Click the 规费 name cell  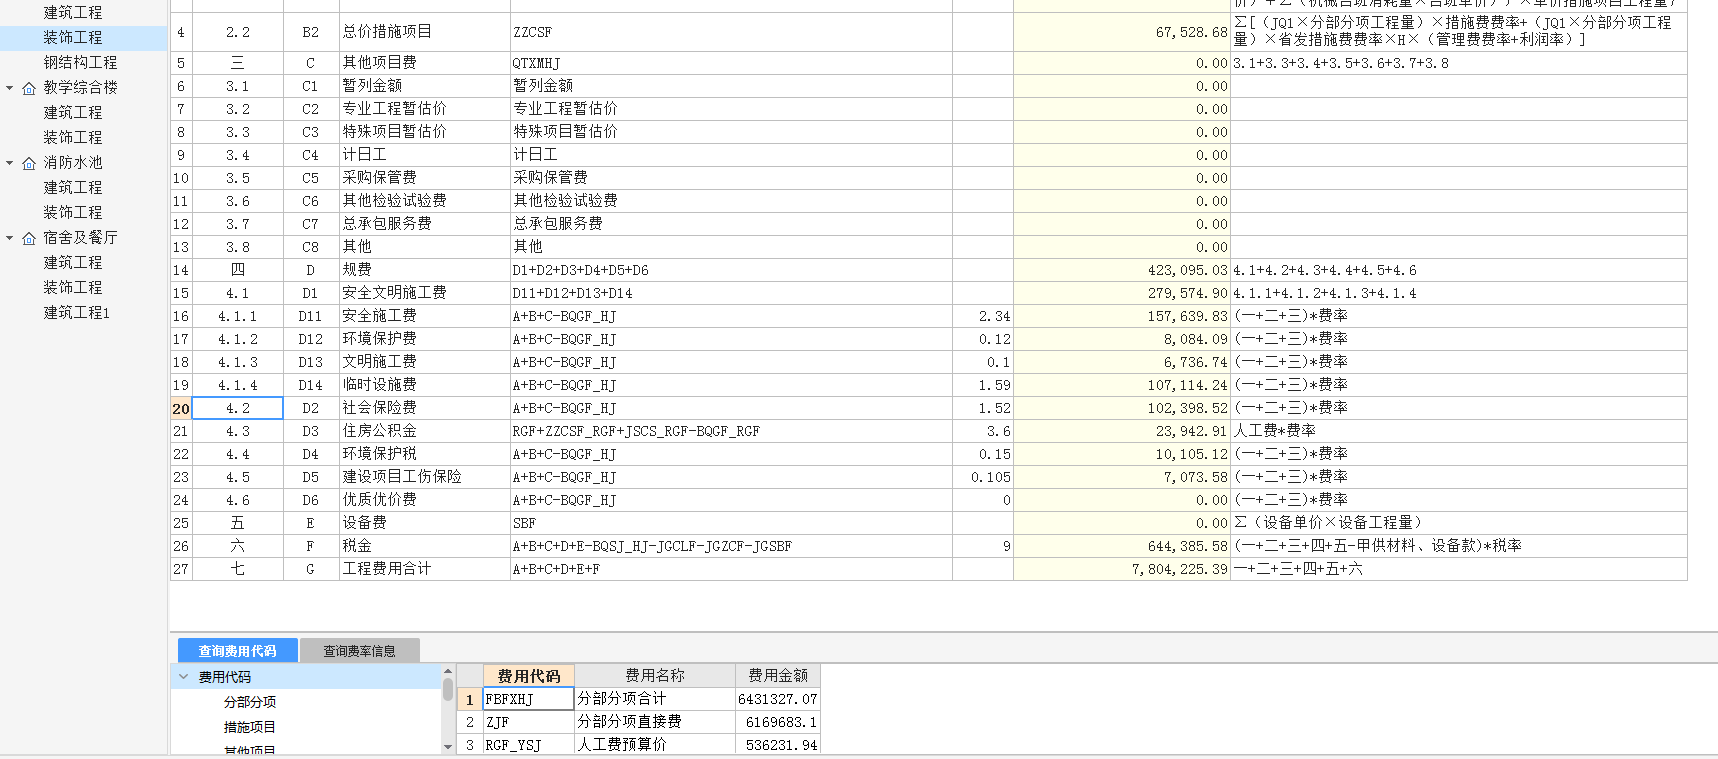pos(424,270)
